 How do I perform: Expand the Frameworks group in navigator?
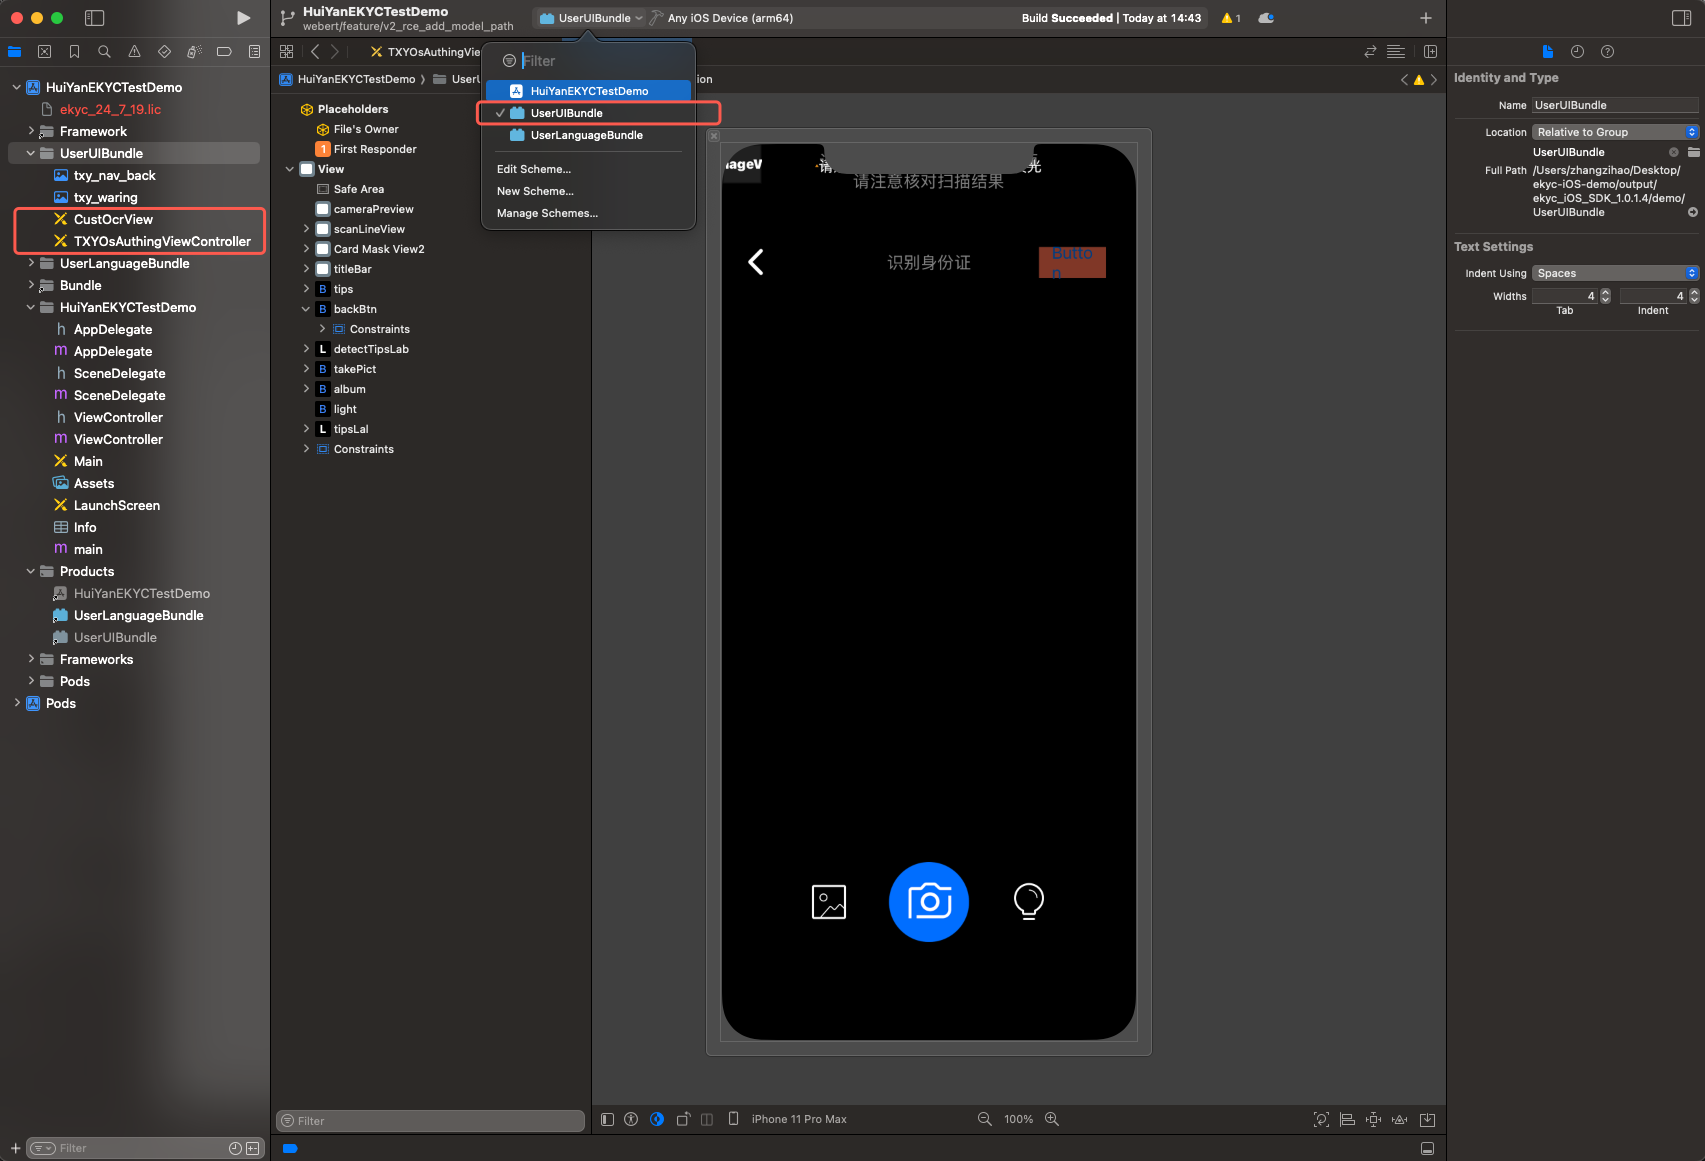(31, 659)
